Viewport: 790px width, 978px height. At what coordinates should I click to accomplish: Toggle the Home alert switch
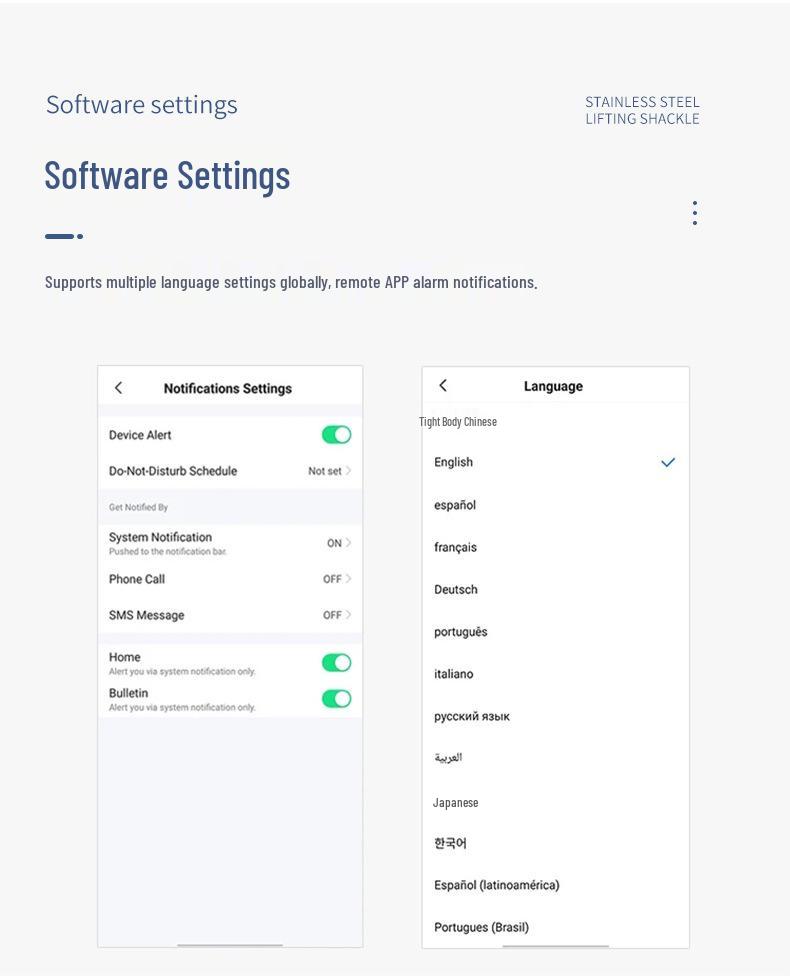click(x=337, y=662)
